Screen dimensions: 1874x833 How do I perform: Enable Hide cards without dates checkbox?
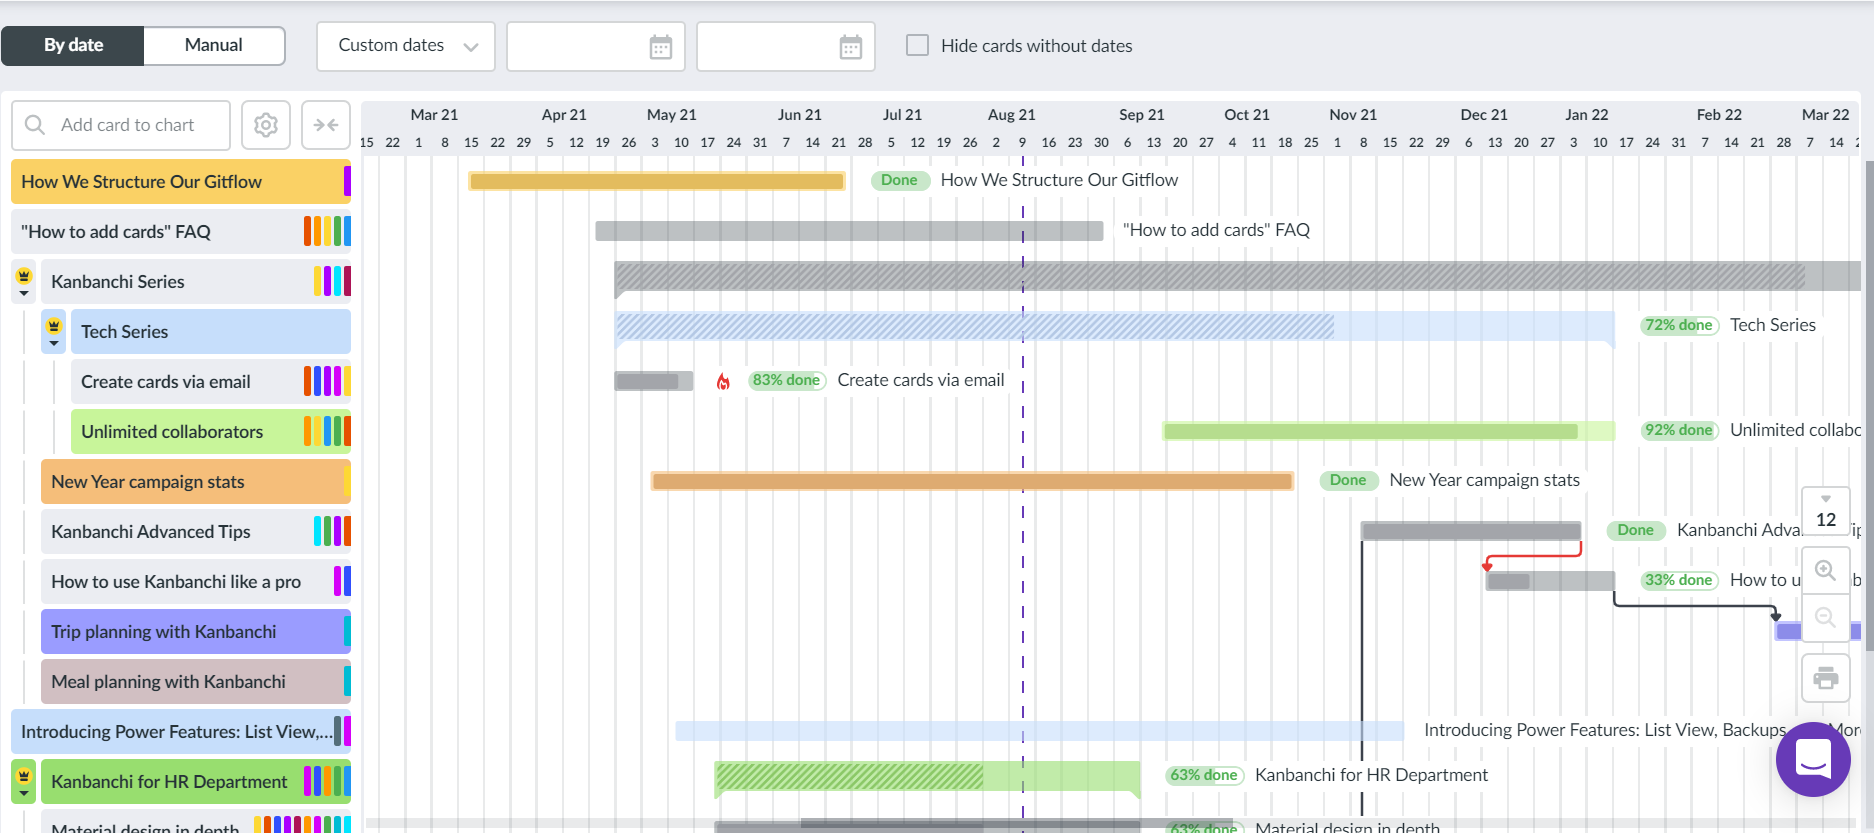[917, 45]
